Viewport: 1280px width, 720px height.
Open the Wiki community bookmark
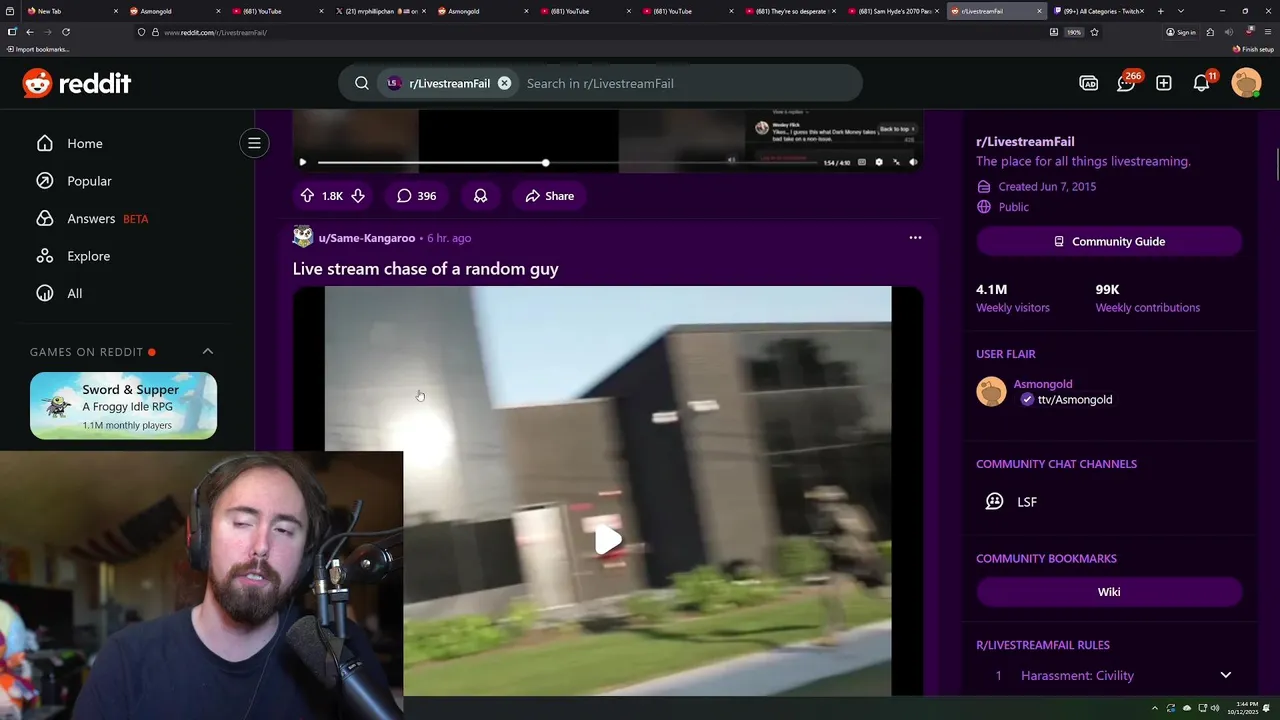(x=1109, y=592)
